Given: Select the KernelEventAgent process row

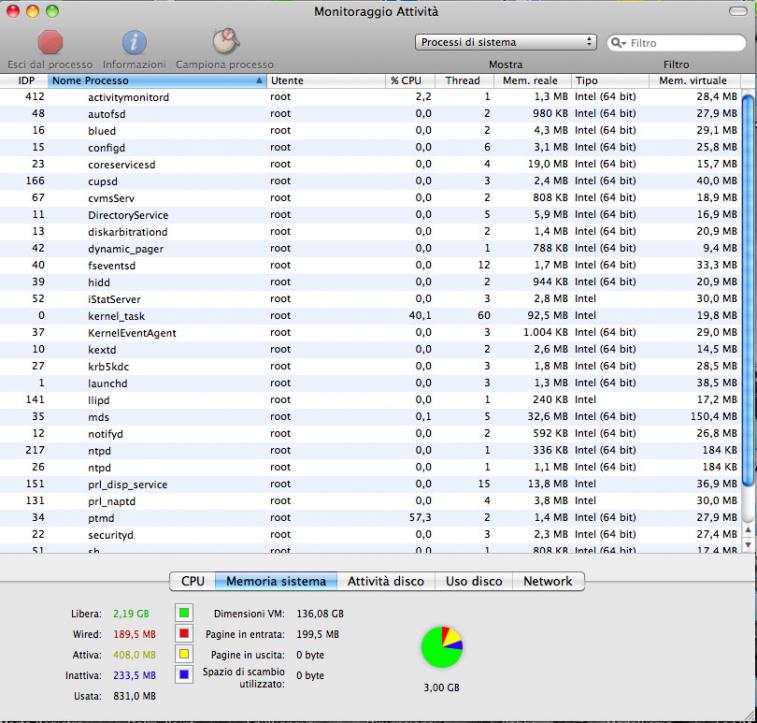Looking at the screenshot, I should coord(370,333).
